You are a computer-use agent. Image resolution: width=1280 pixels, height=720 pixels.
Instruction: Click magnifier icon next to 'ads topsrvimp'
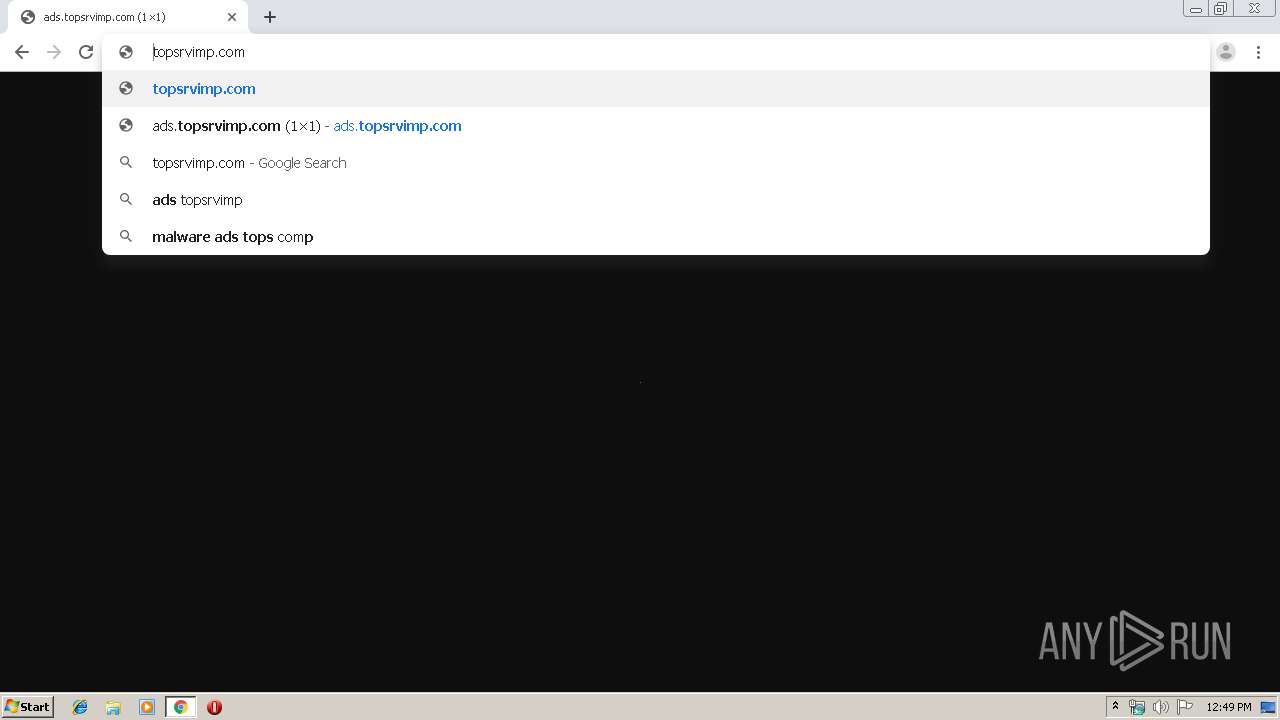point(126,199)
